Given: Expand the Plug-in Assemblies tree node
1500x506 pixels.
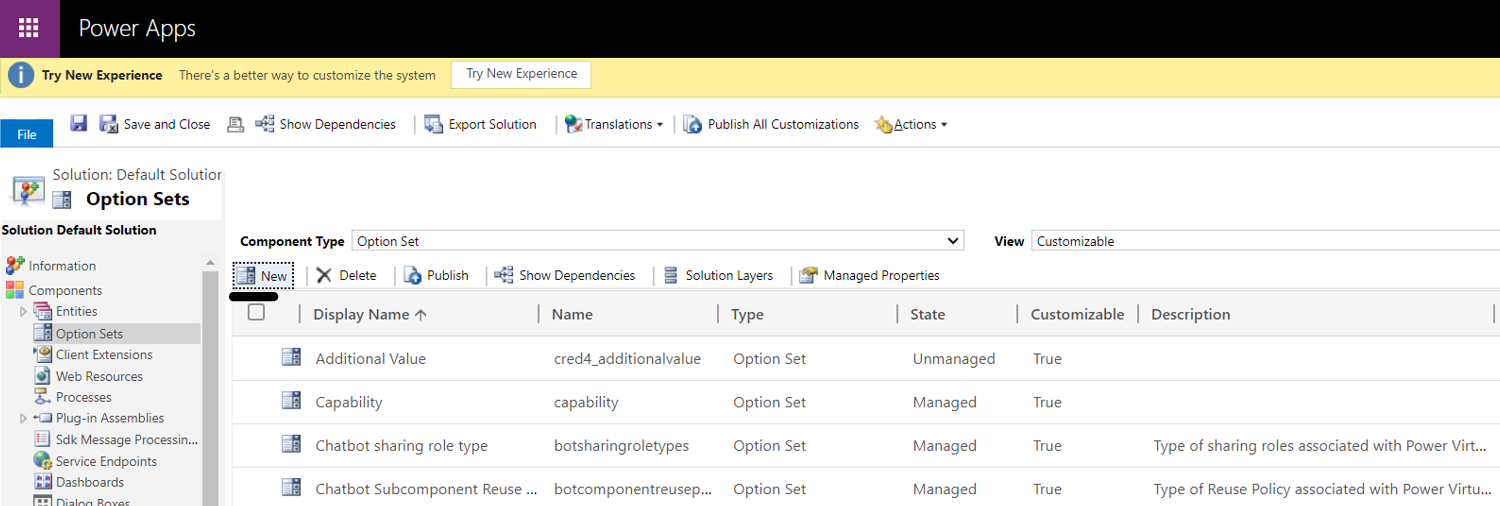Looking at the screenshot, I should point(24,418).
